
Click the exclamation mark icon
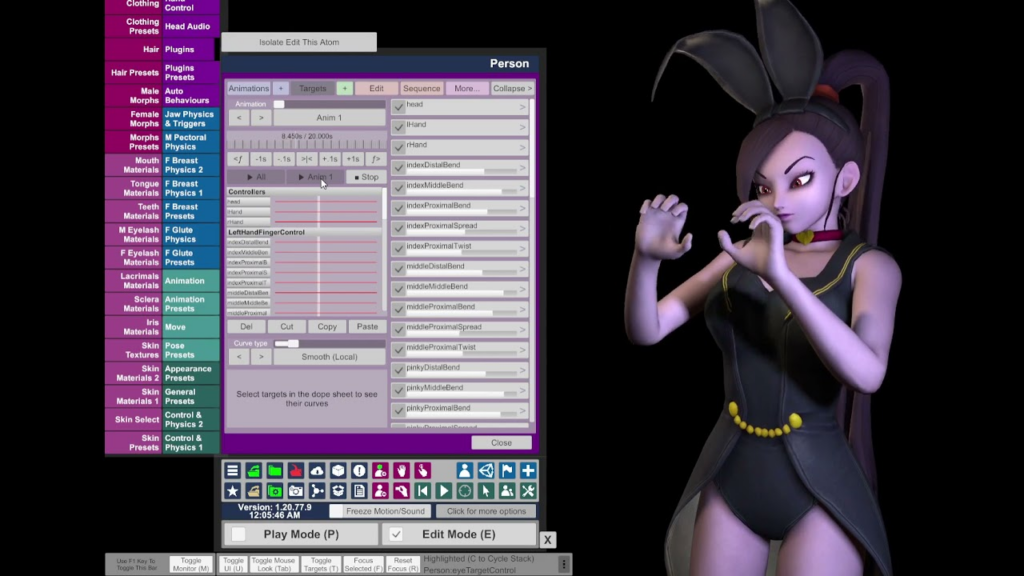(x=359, y=470)
